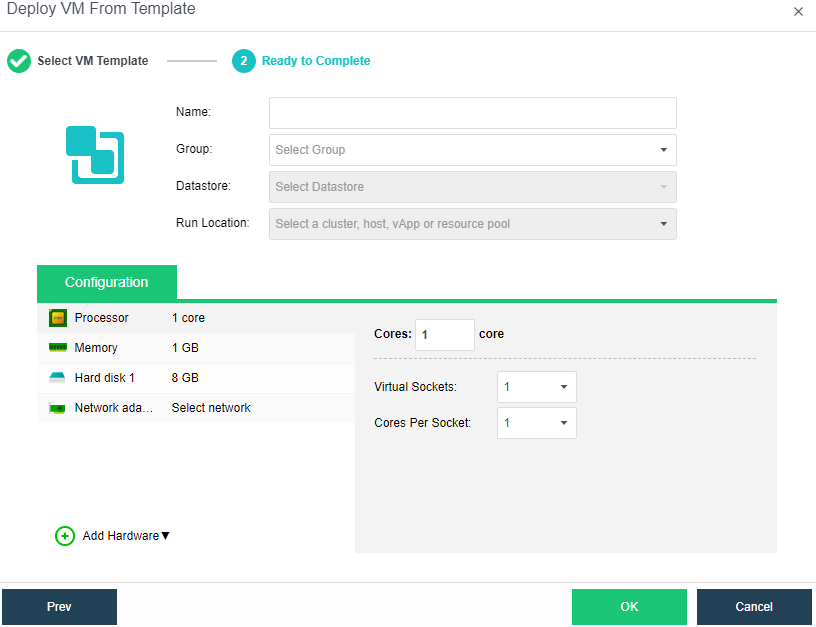Click the Network adapter card icon
Screen dimensions: 816x627
click(58, 408)
